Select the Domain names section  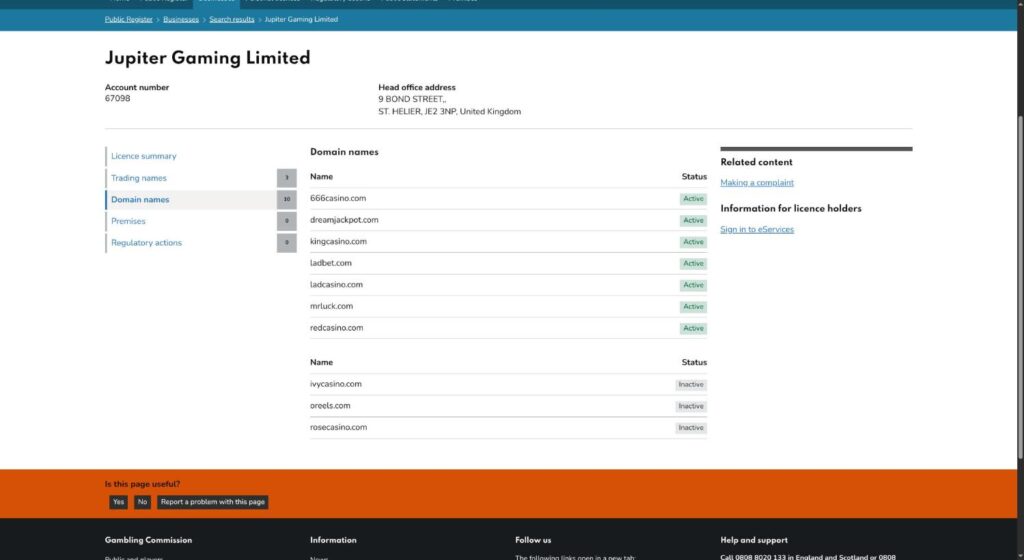[x=140, y=200]
